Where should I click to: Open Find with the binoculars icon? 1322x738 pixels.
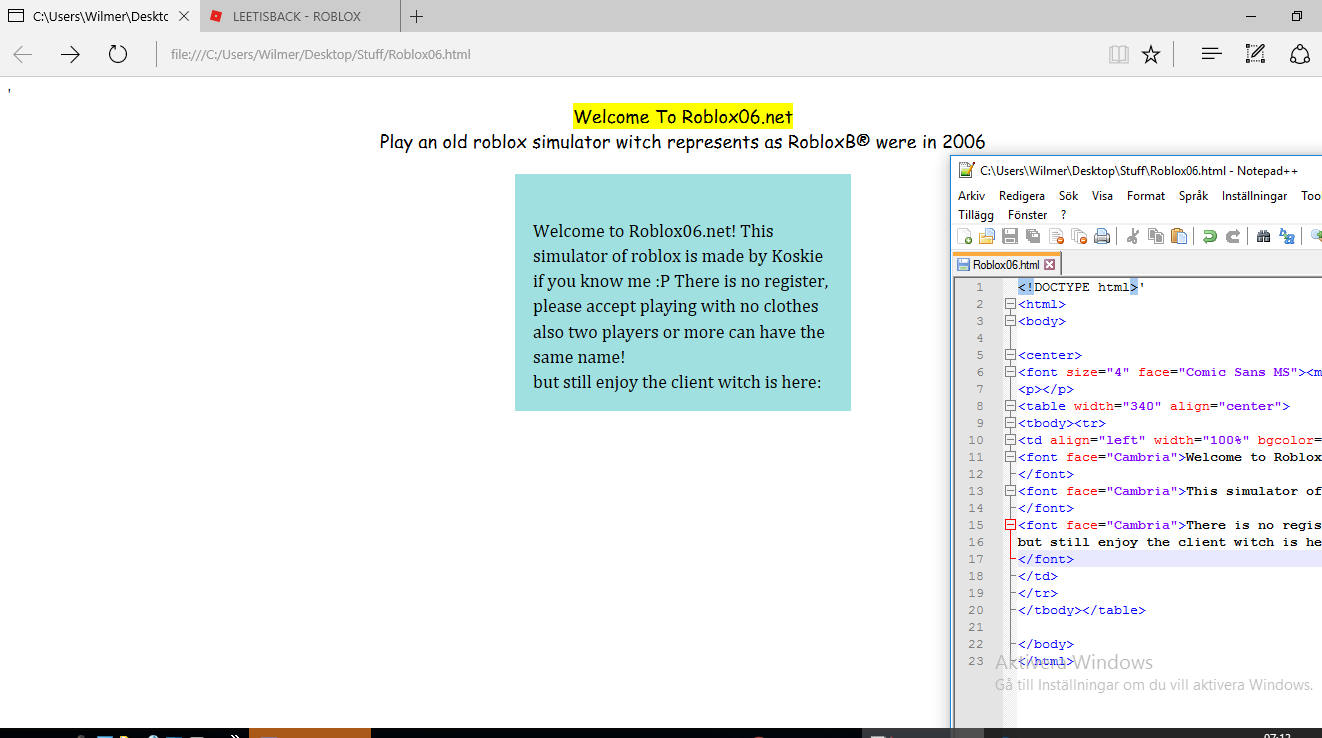[1264, 237]
